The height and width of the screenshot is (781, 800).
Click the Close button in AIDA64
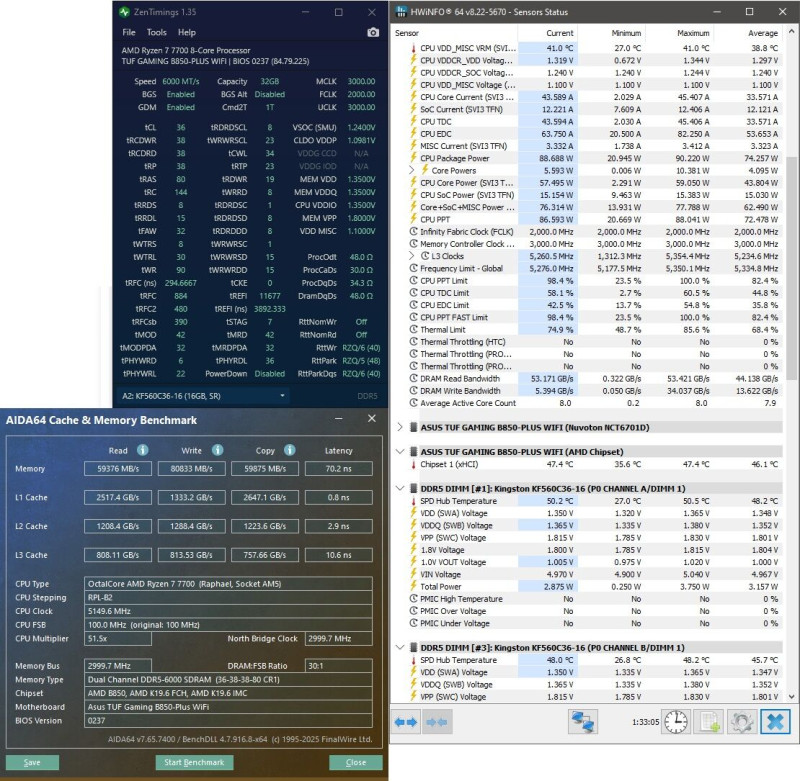click(x=356, y=762)
